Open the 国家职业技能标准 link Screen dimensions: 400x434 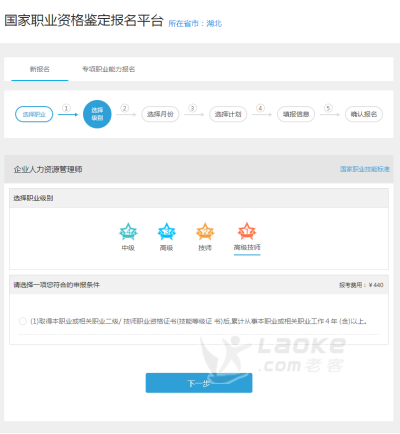point(365,169)
